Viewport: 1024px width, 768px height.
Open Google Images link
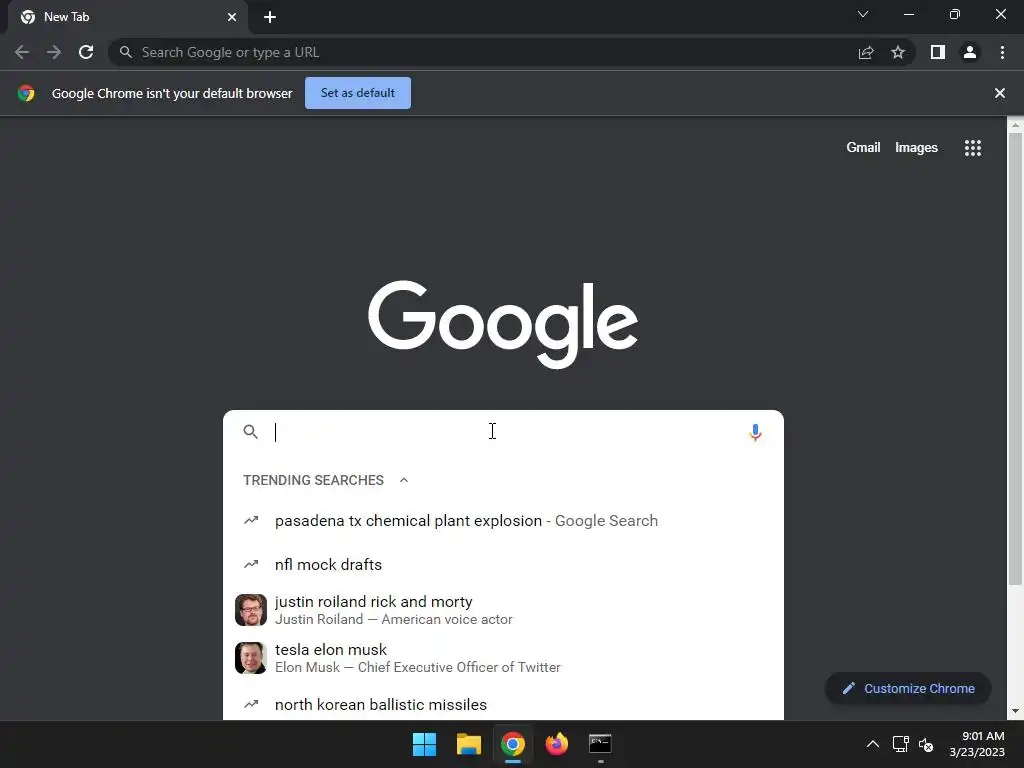click(916, 148)
